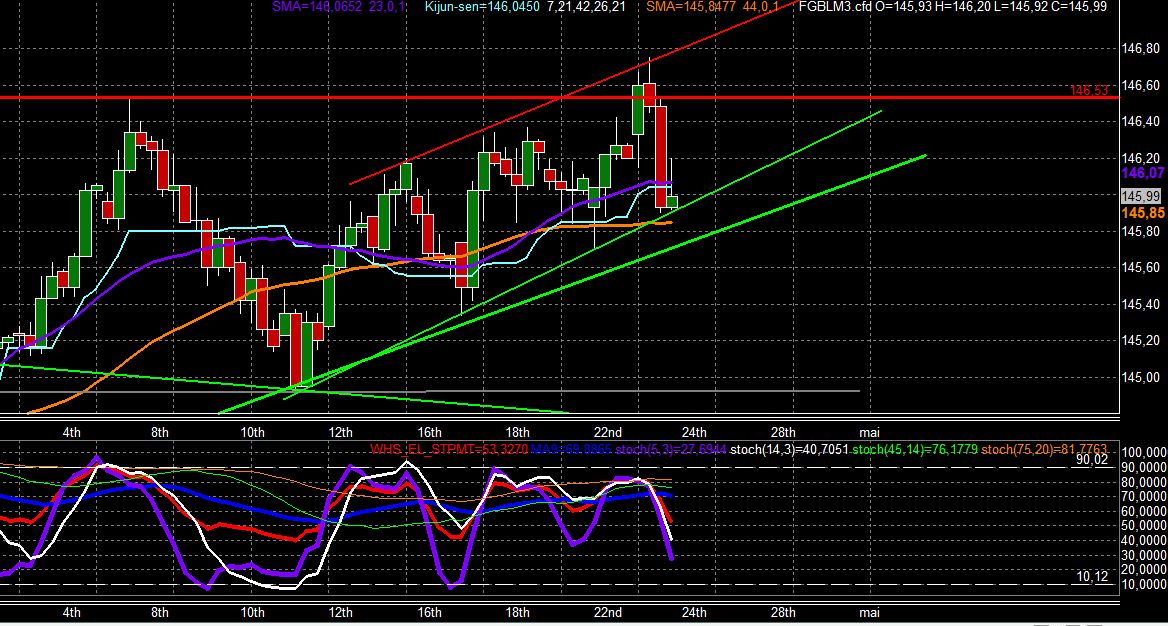This screenshot has width=1168, height=626.
Task: Select the orange 145,85 SMA value tag
Action: click(1143, 213)
